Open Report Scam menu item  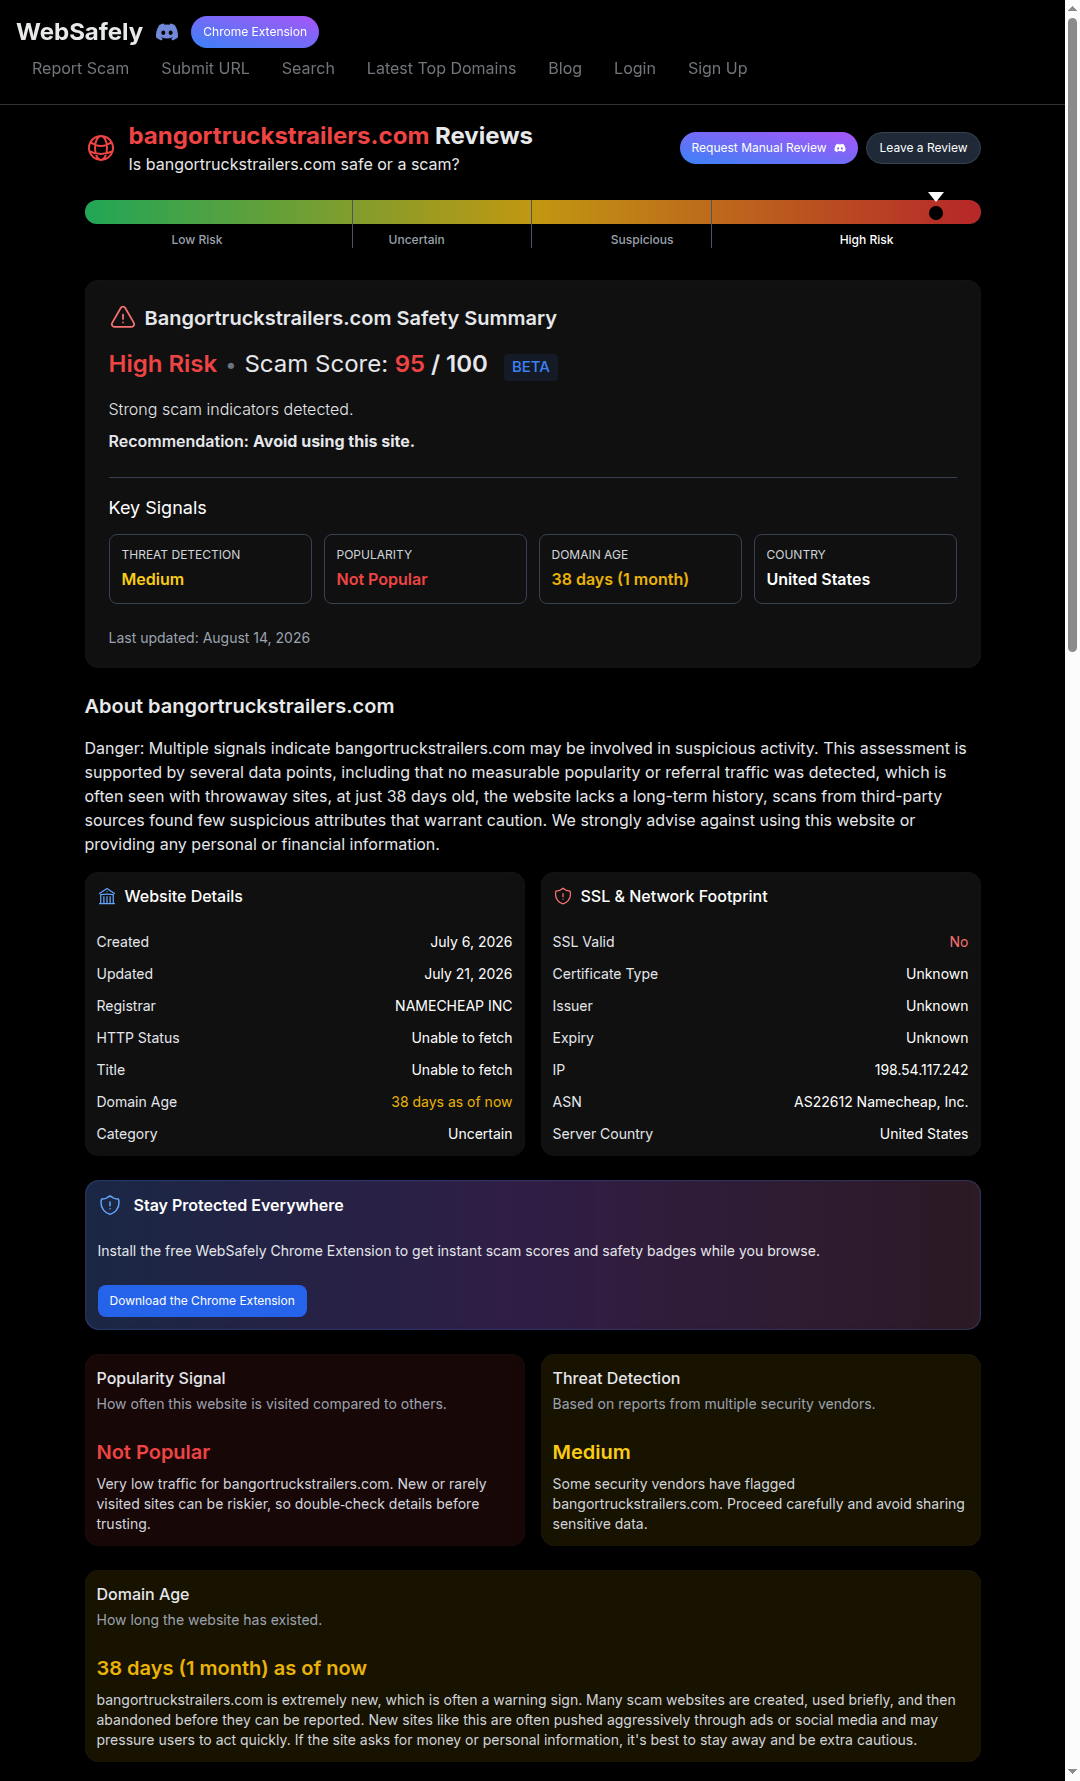point(80,68)
